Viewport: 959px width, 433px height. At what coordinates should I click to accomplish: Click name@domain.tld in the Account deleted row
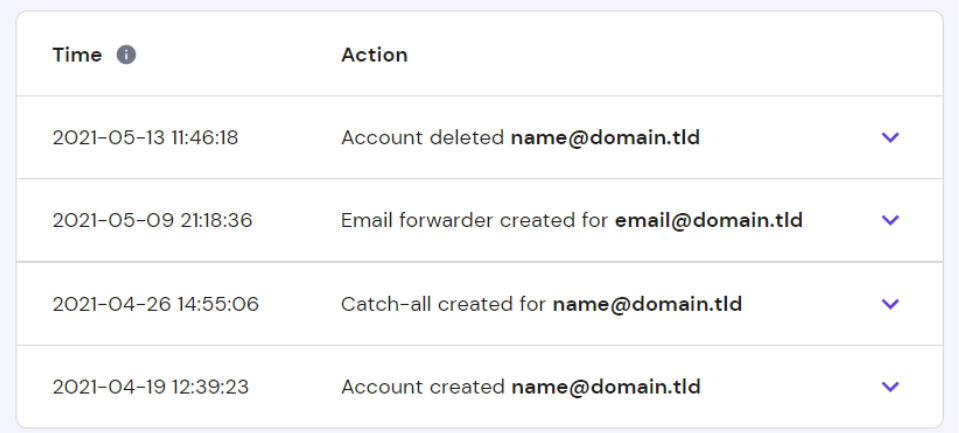click(605, 137)
